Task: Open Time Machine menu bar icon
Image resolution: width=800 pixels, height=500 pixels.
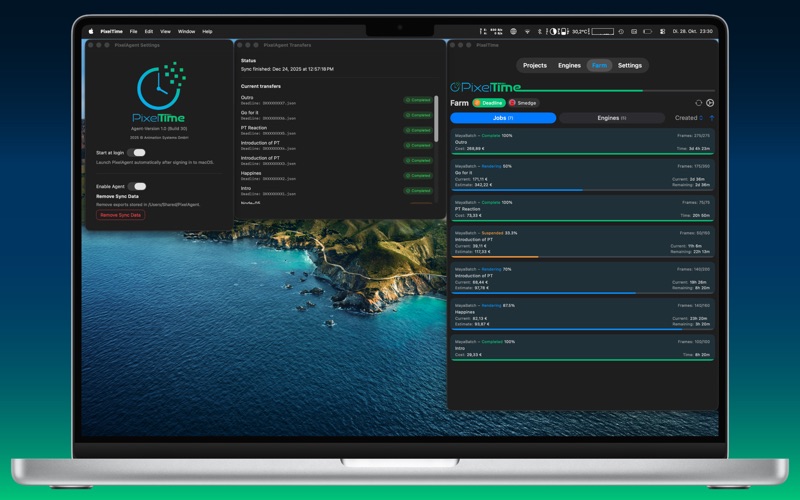Action: pyautogui.click(x=621, y=32)
